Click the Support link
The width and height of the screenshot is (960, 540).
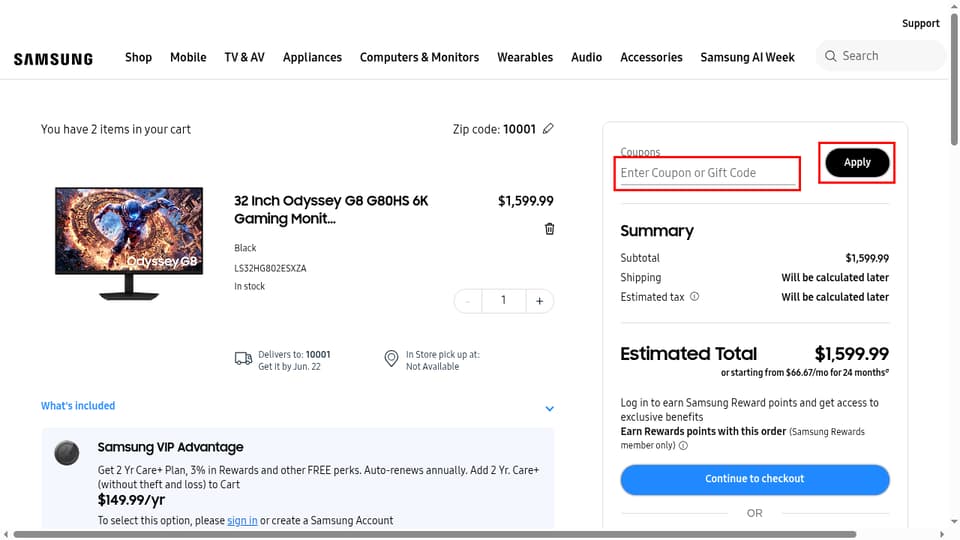[x=920, y=23]
